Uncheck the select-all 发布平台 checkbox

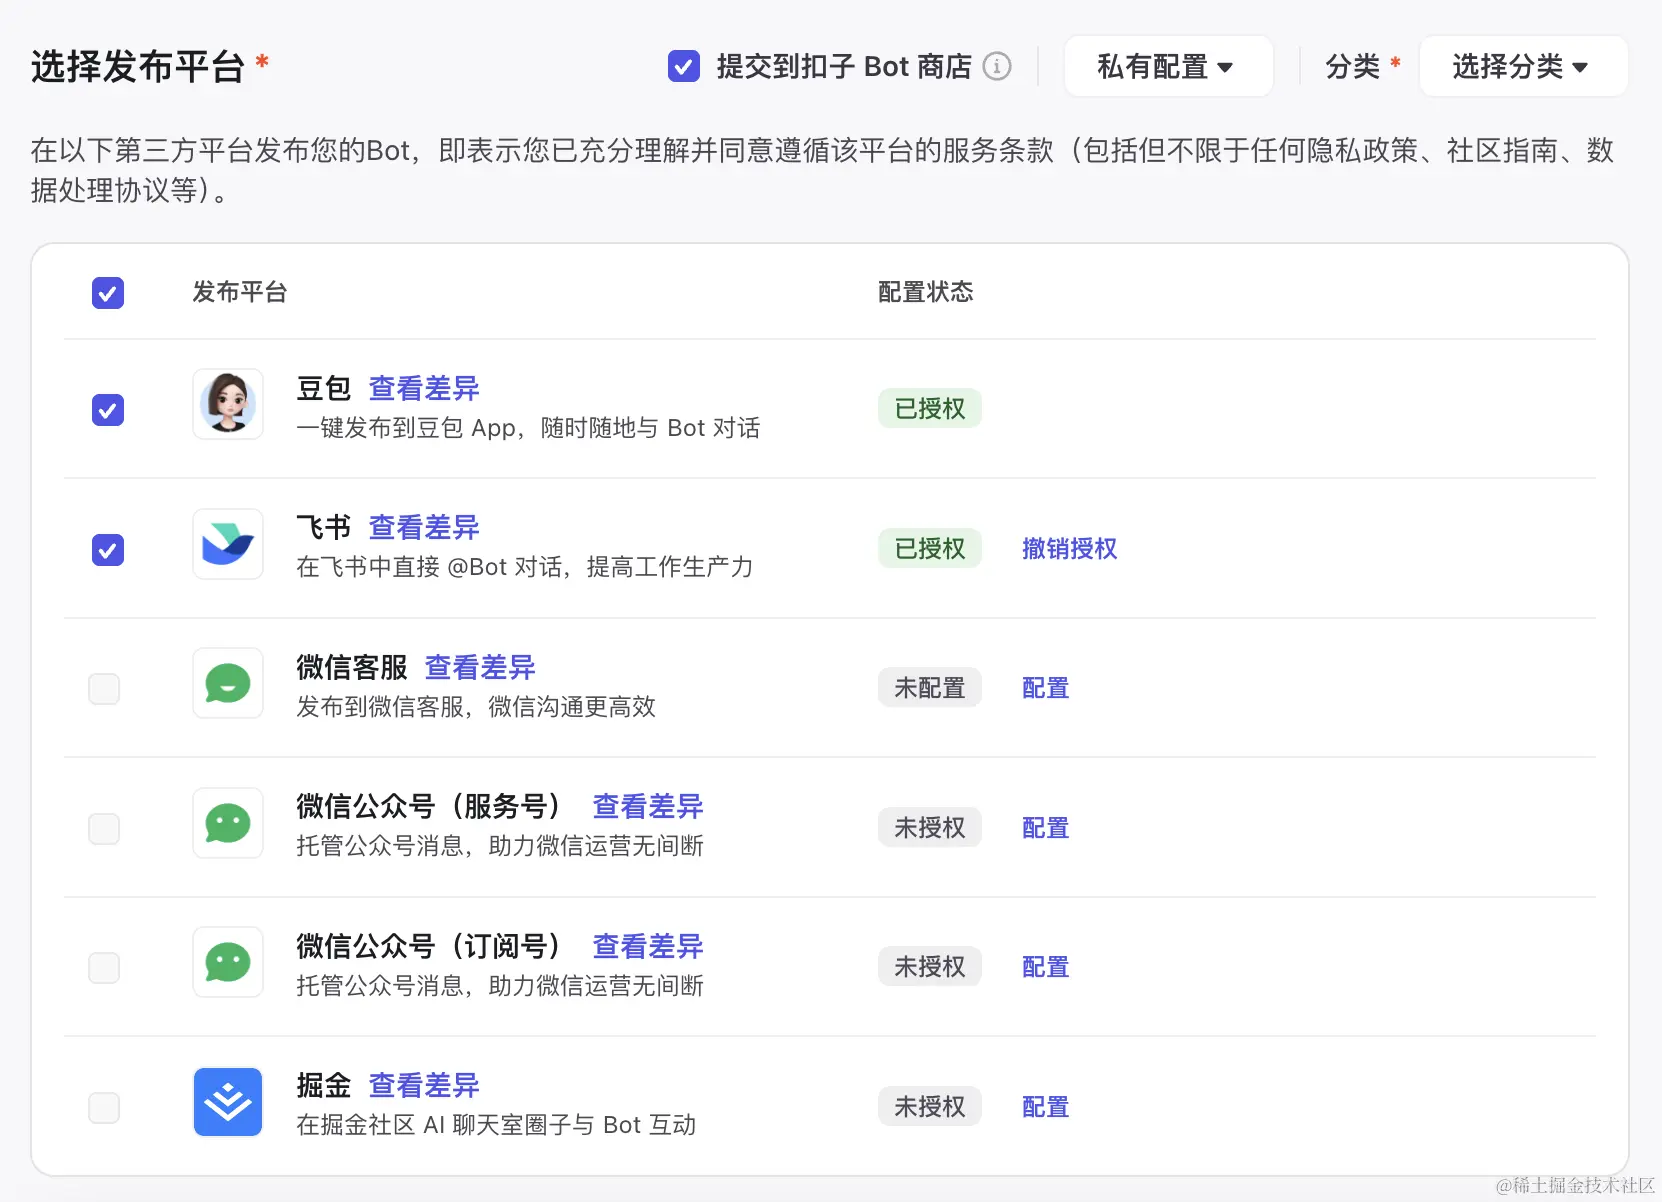107,293
